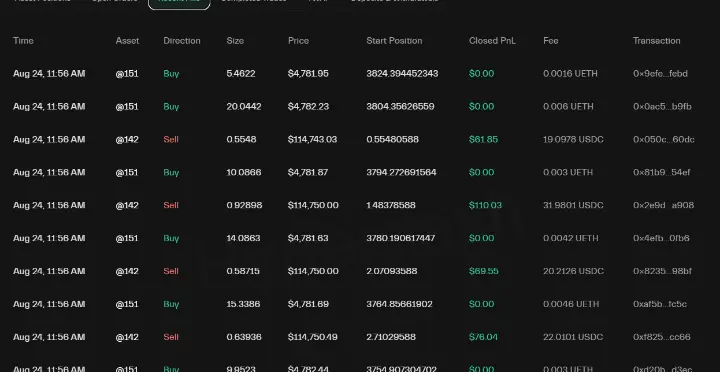Screen dimensions: 720x372
Task: Open asset @151 in the 14.0863 size row
Action: point(127,238)
